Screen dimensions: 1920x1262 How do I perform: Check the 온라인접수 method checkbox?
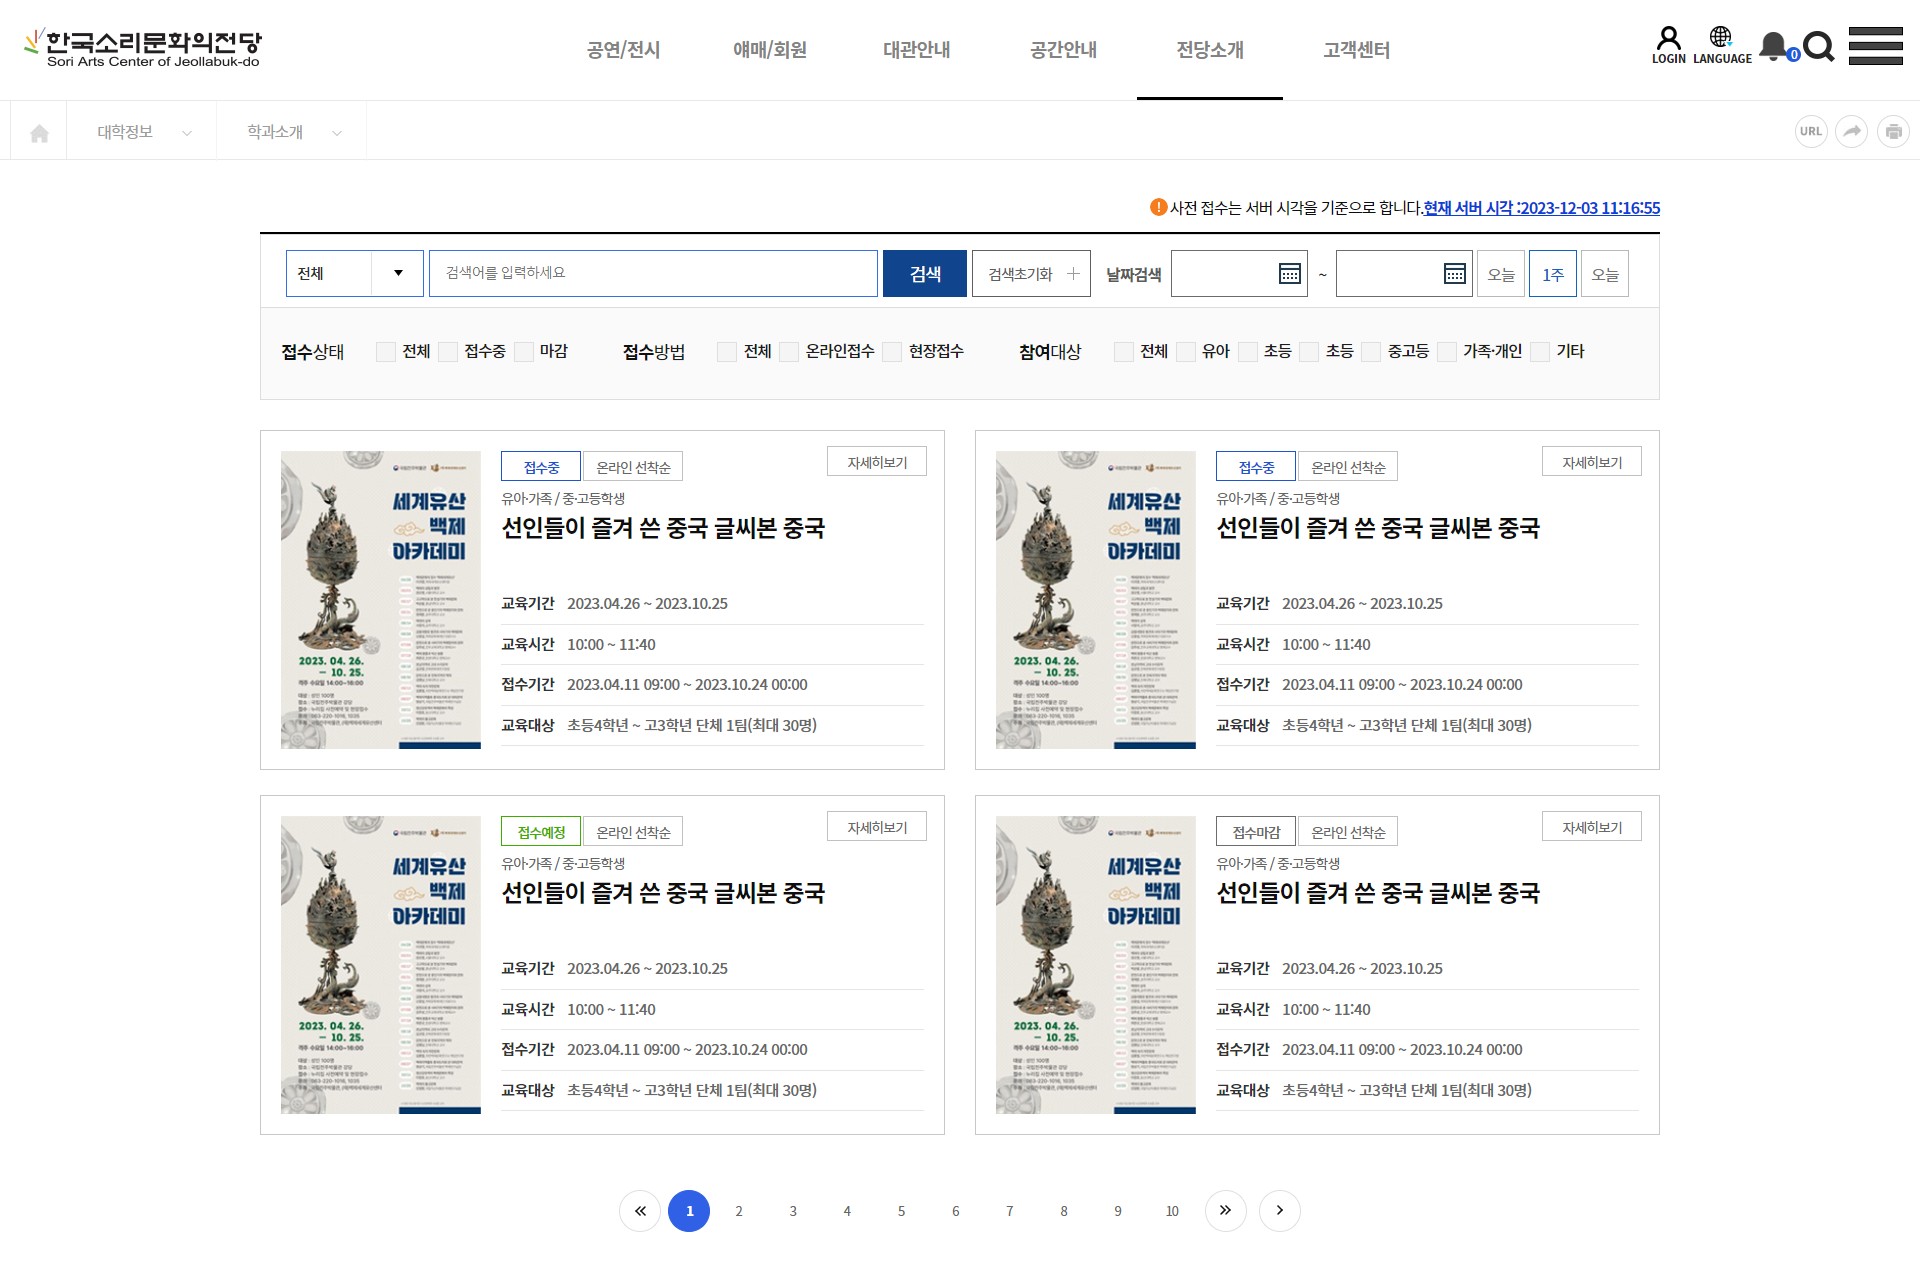coord(790,352)
